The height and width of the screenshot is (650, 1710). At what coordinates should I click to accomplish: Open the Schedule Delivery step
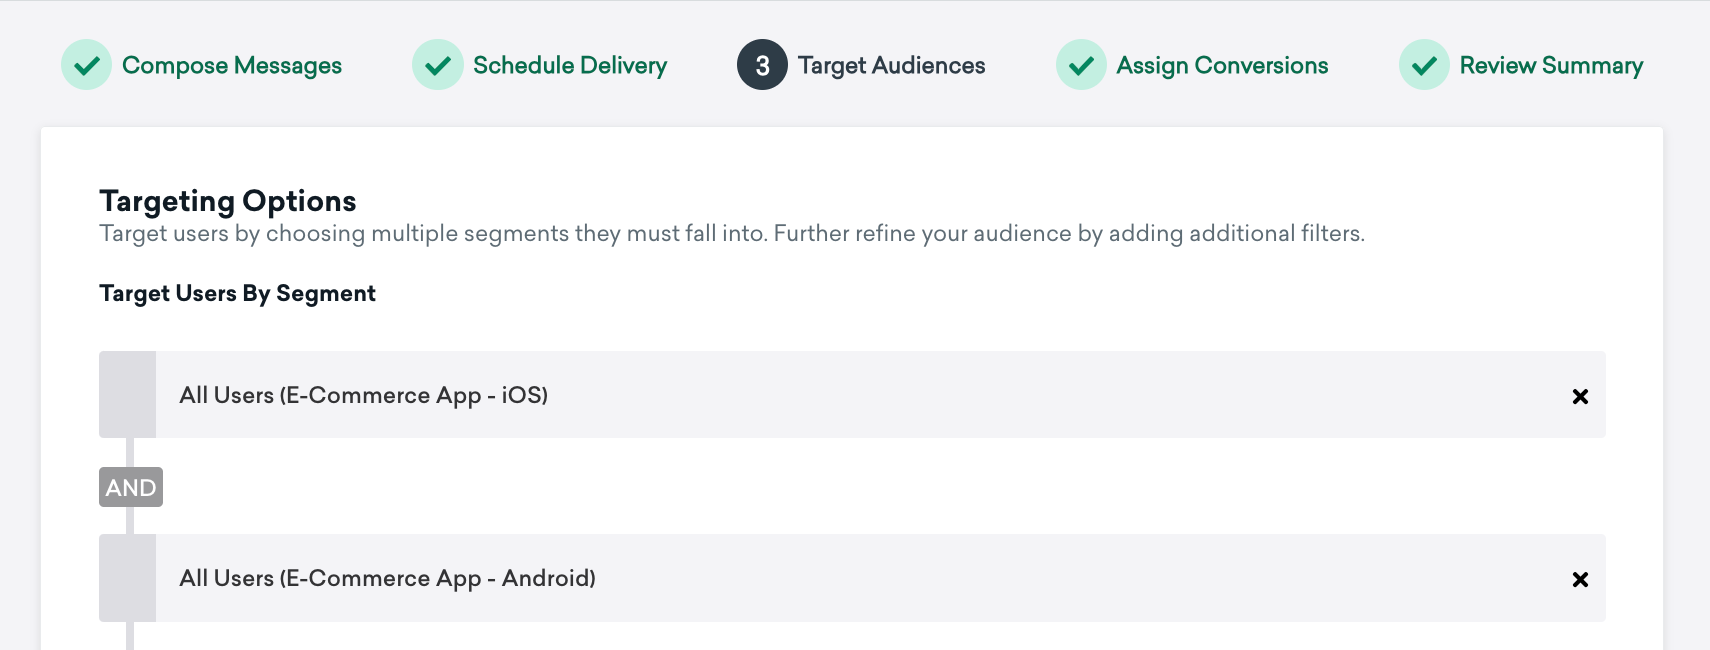pos(569,65)
